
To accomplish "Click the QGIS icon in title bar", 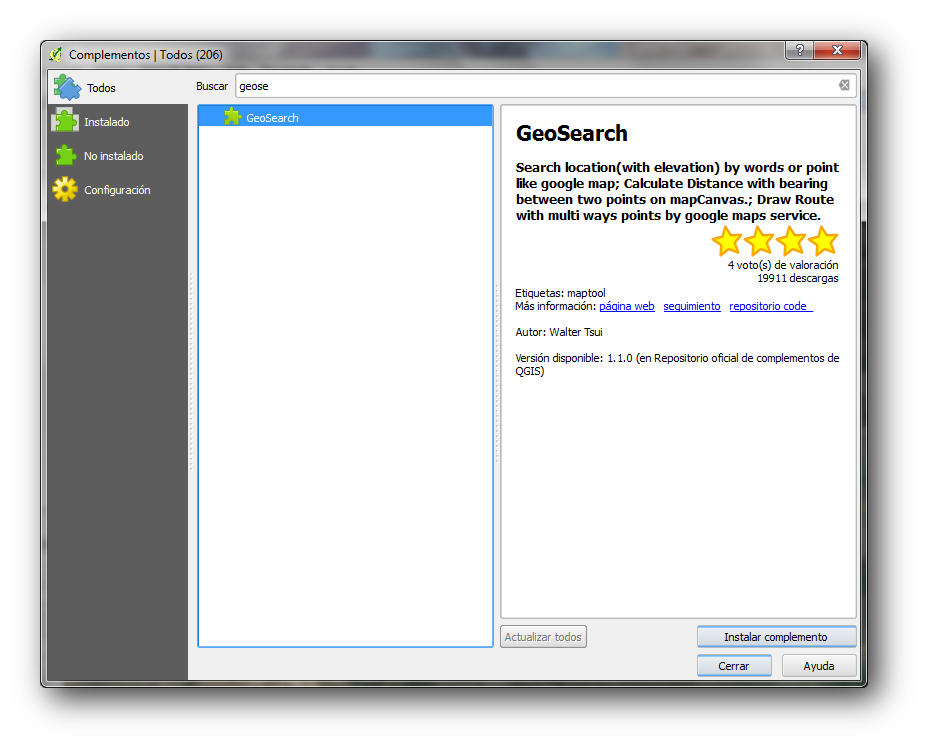I will pyautogui.click(x=56, y=54).
